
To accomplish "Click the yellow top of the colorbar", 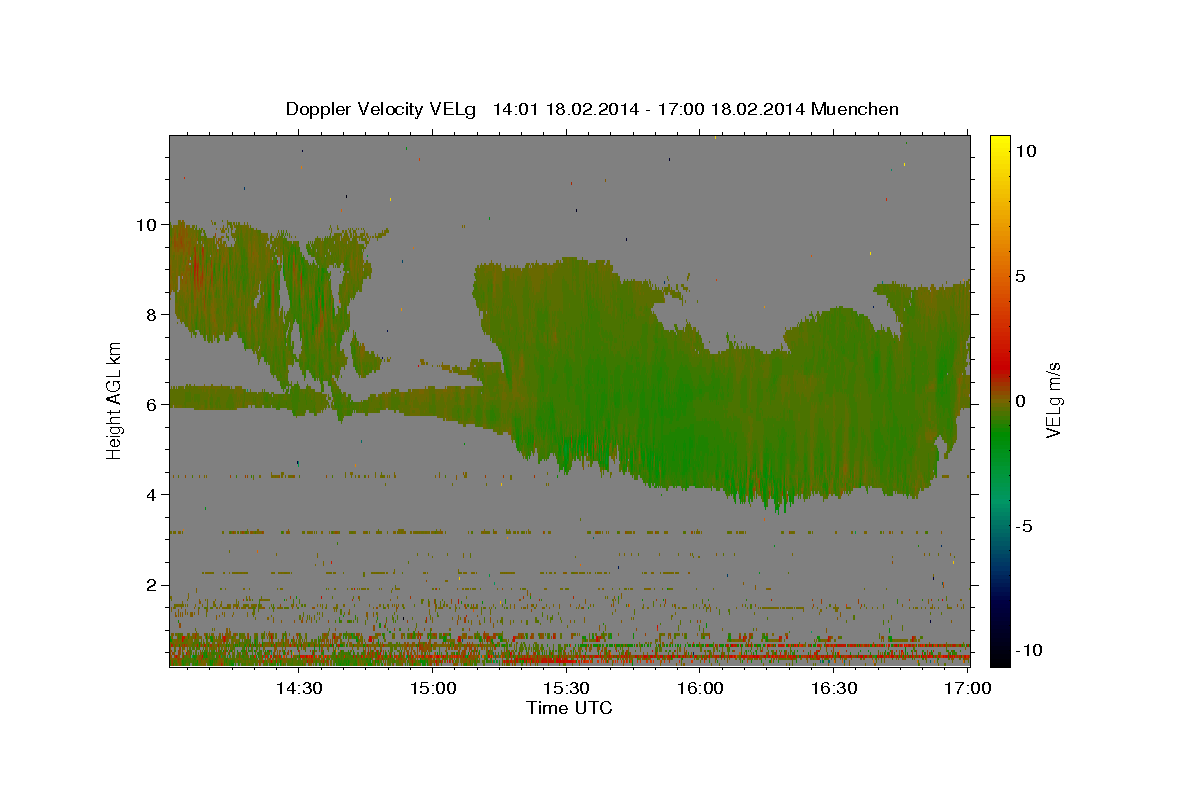I will (x=999, y=142).
